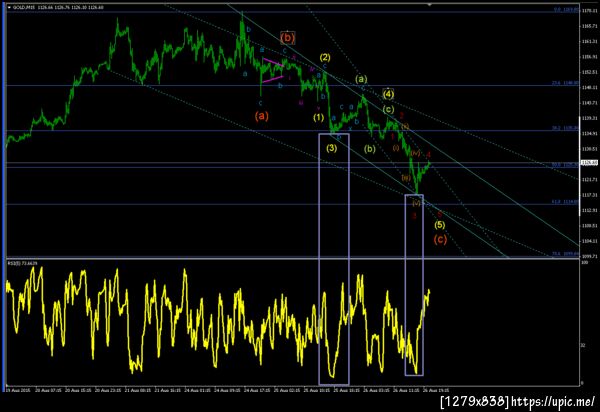This screenshot has height=412, width=600.
Task: Click the lower magenta triangle trendline
Action: click(273, 79)
